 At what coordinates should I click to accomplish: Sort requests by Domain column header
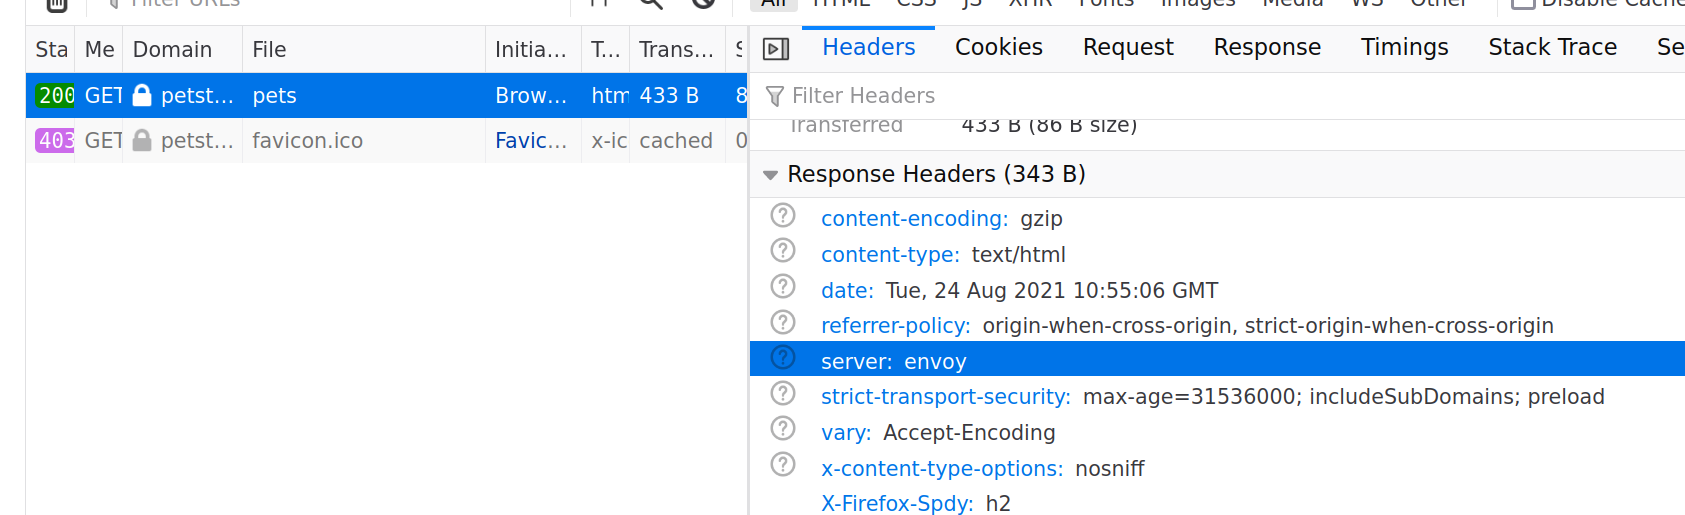[x=182, y=50]
